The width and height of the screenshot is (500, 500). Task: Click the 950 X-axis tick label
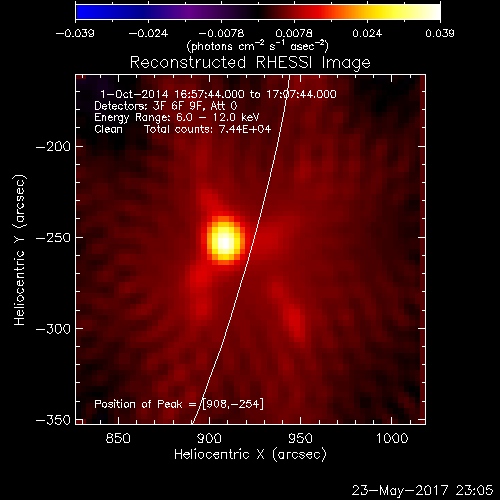[300, 438]
